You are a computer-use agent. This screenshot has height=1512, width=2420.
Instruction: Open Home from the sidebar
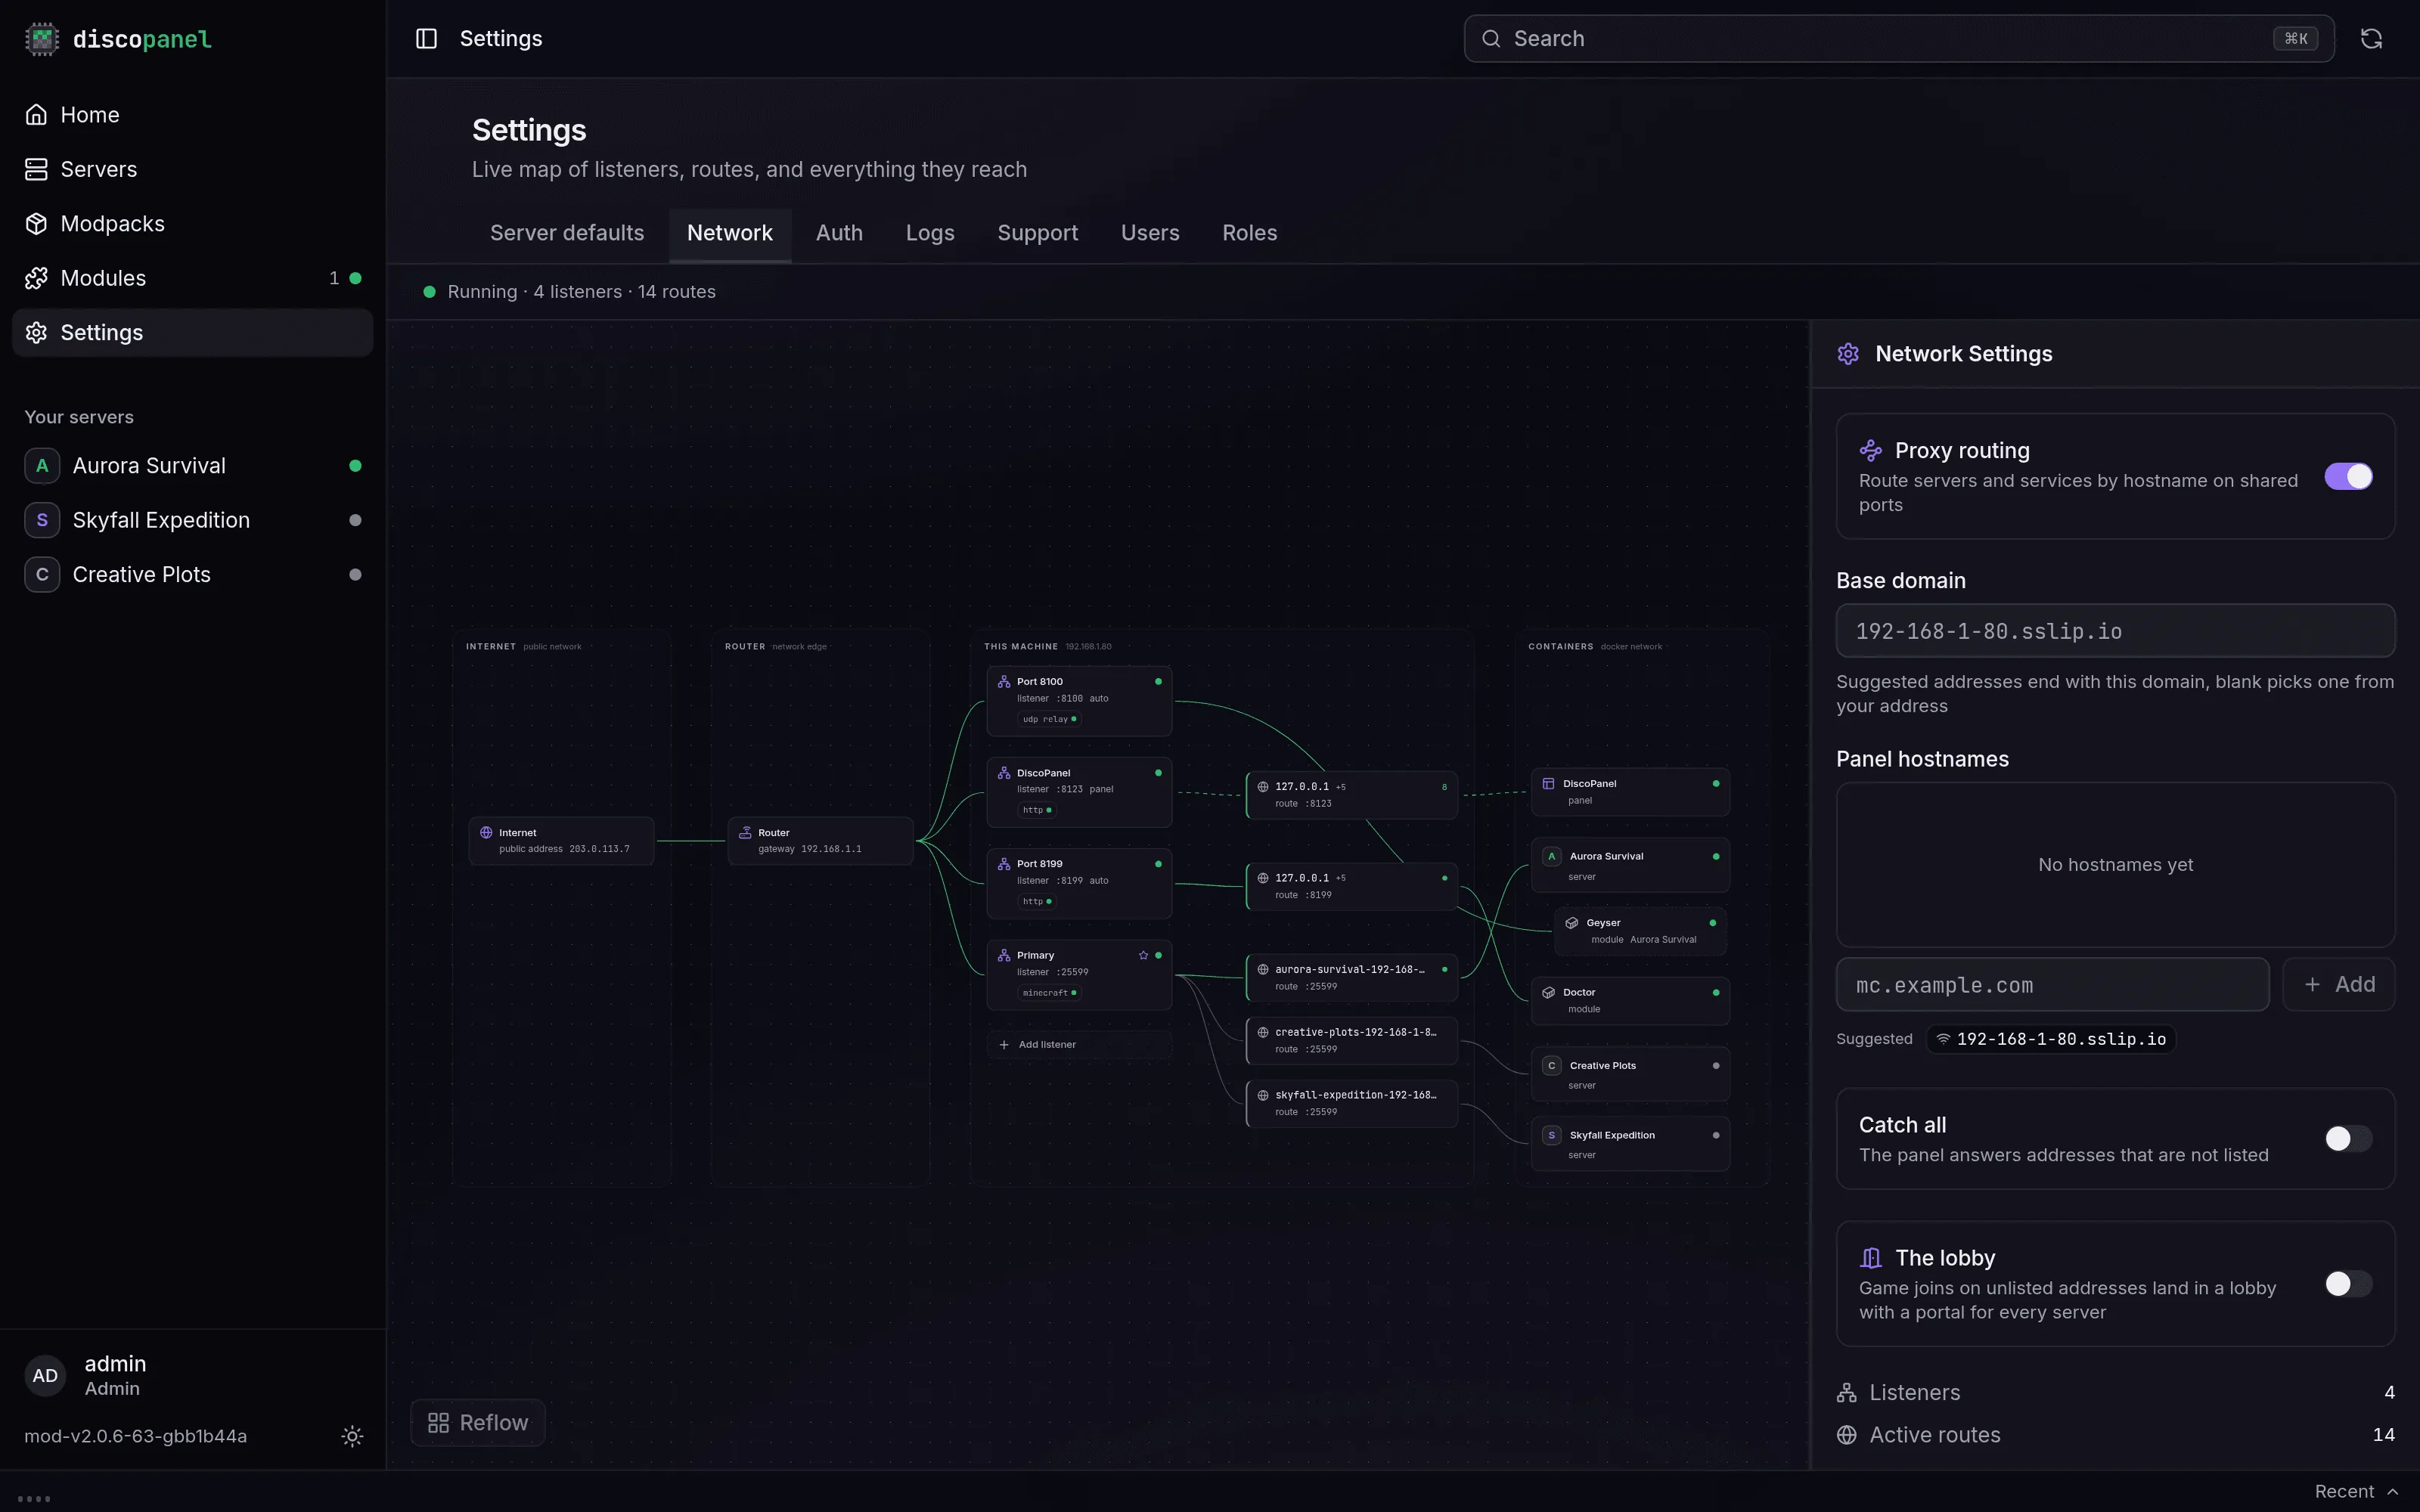(192, 115)
